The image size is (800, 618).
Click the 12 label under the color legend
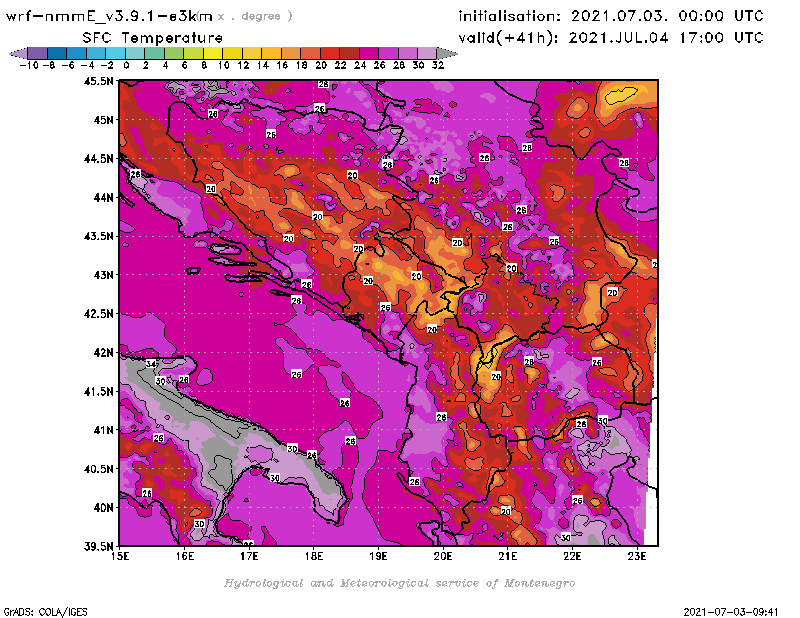(x=243, y=65)
